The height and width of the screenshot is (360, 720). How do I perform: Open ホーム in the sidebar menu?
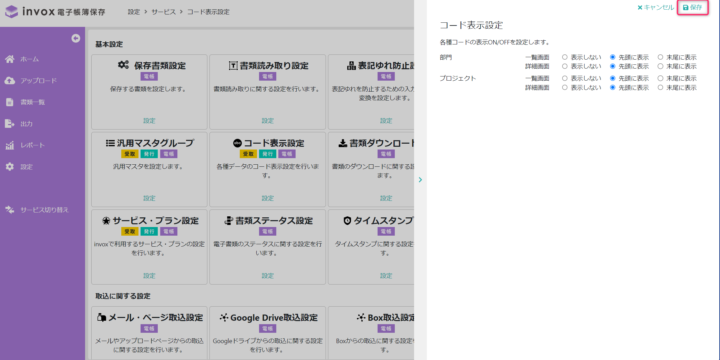29,59
